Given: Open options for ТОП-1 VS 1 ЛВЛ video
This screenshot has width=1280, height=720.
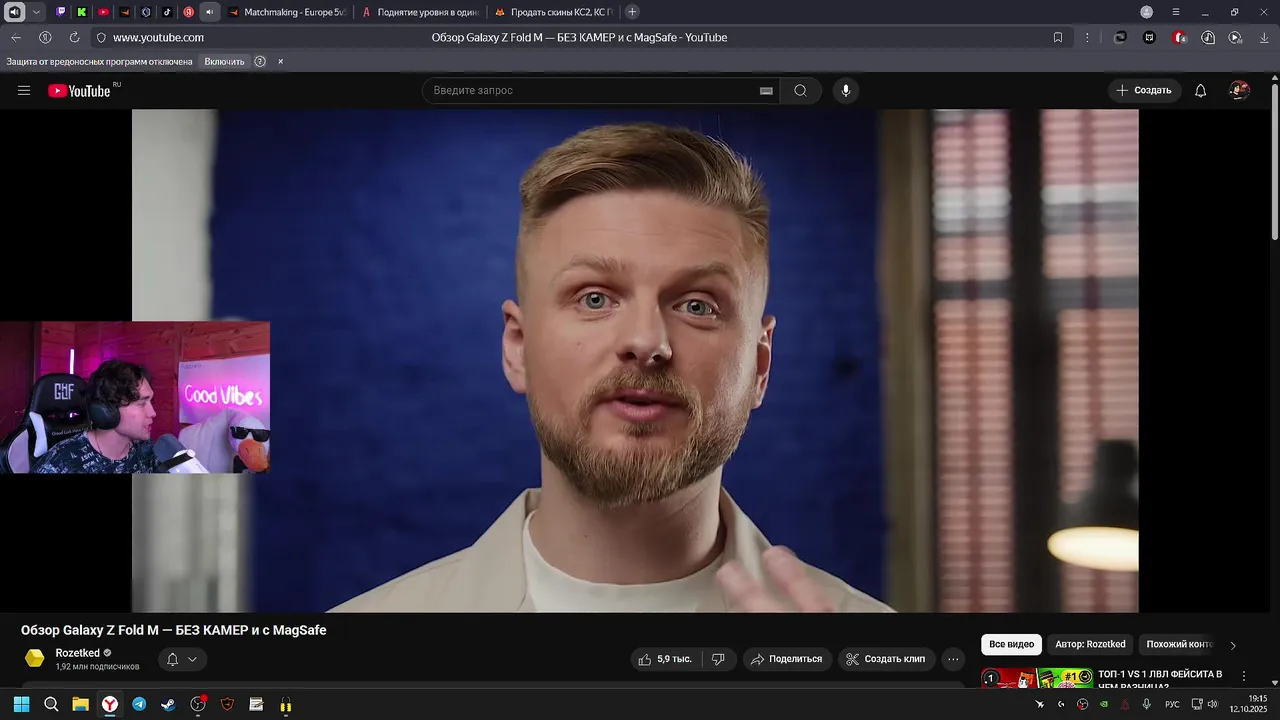Looking at the screenshot, I should 1244,677.
